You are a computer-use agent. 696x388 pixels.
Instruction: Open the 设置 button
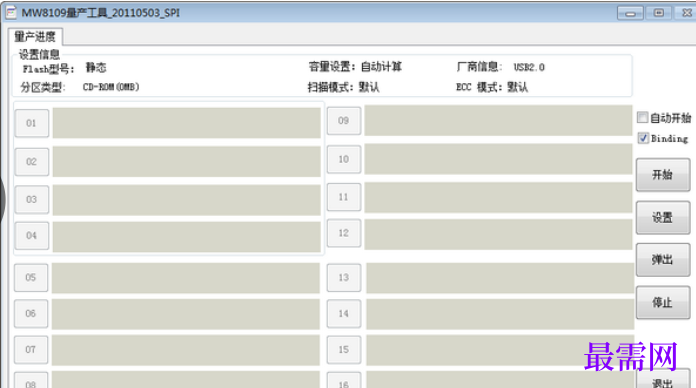[663, 218]
